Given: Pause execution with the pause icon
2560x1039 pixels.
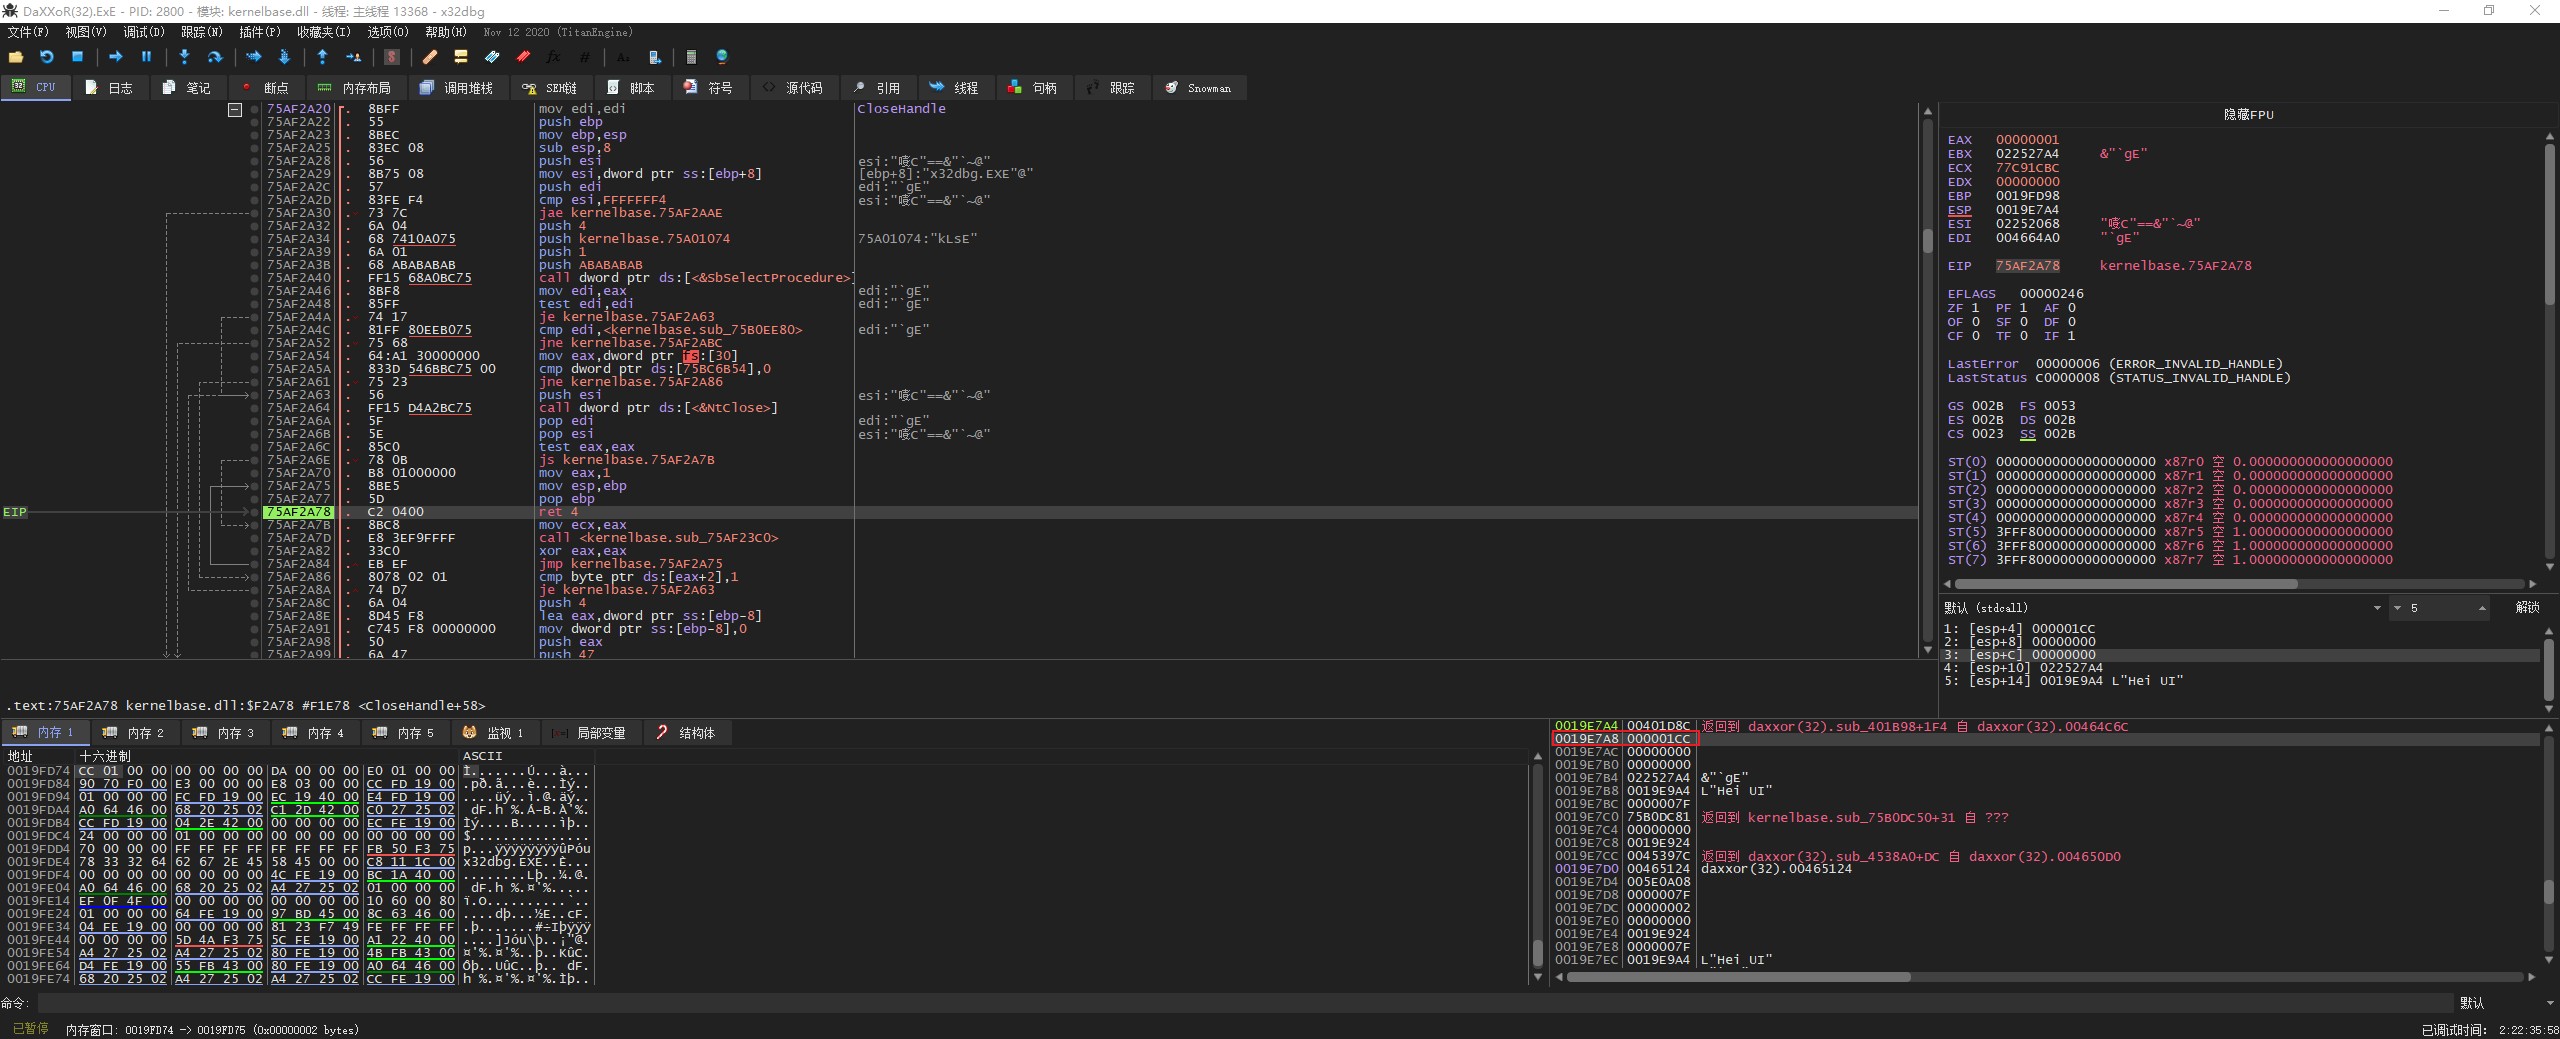Looking at the screenshot, I should (x=146, y=57).
